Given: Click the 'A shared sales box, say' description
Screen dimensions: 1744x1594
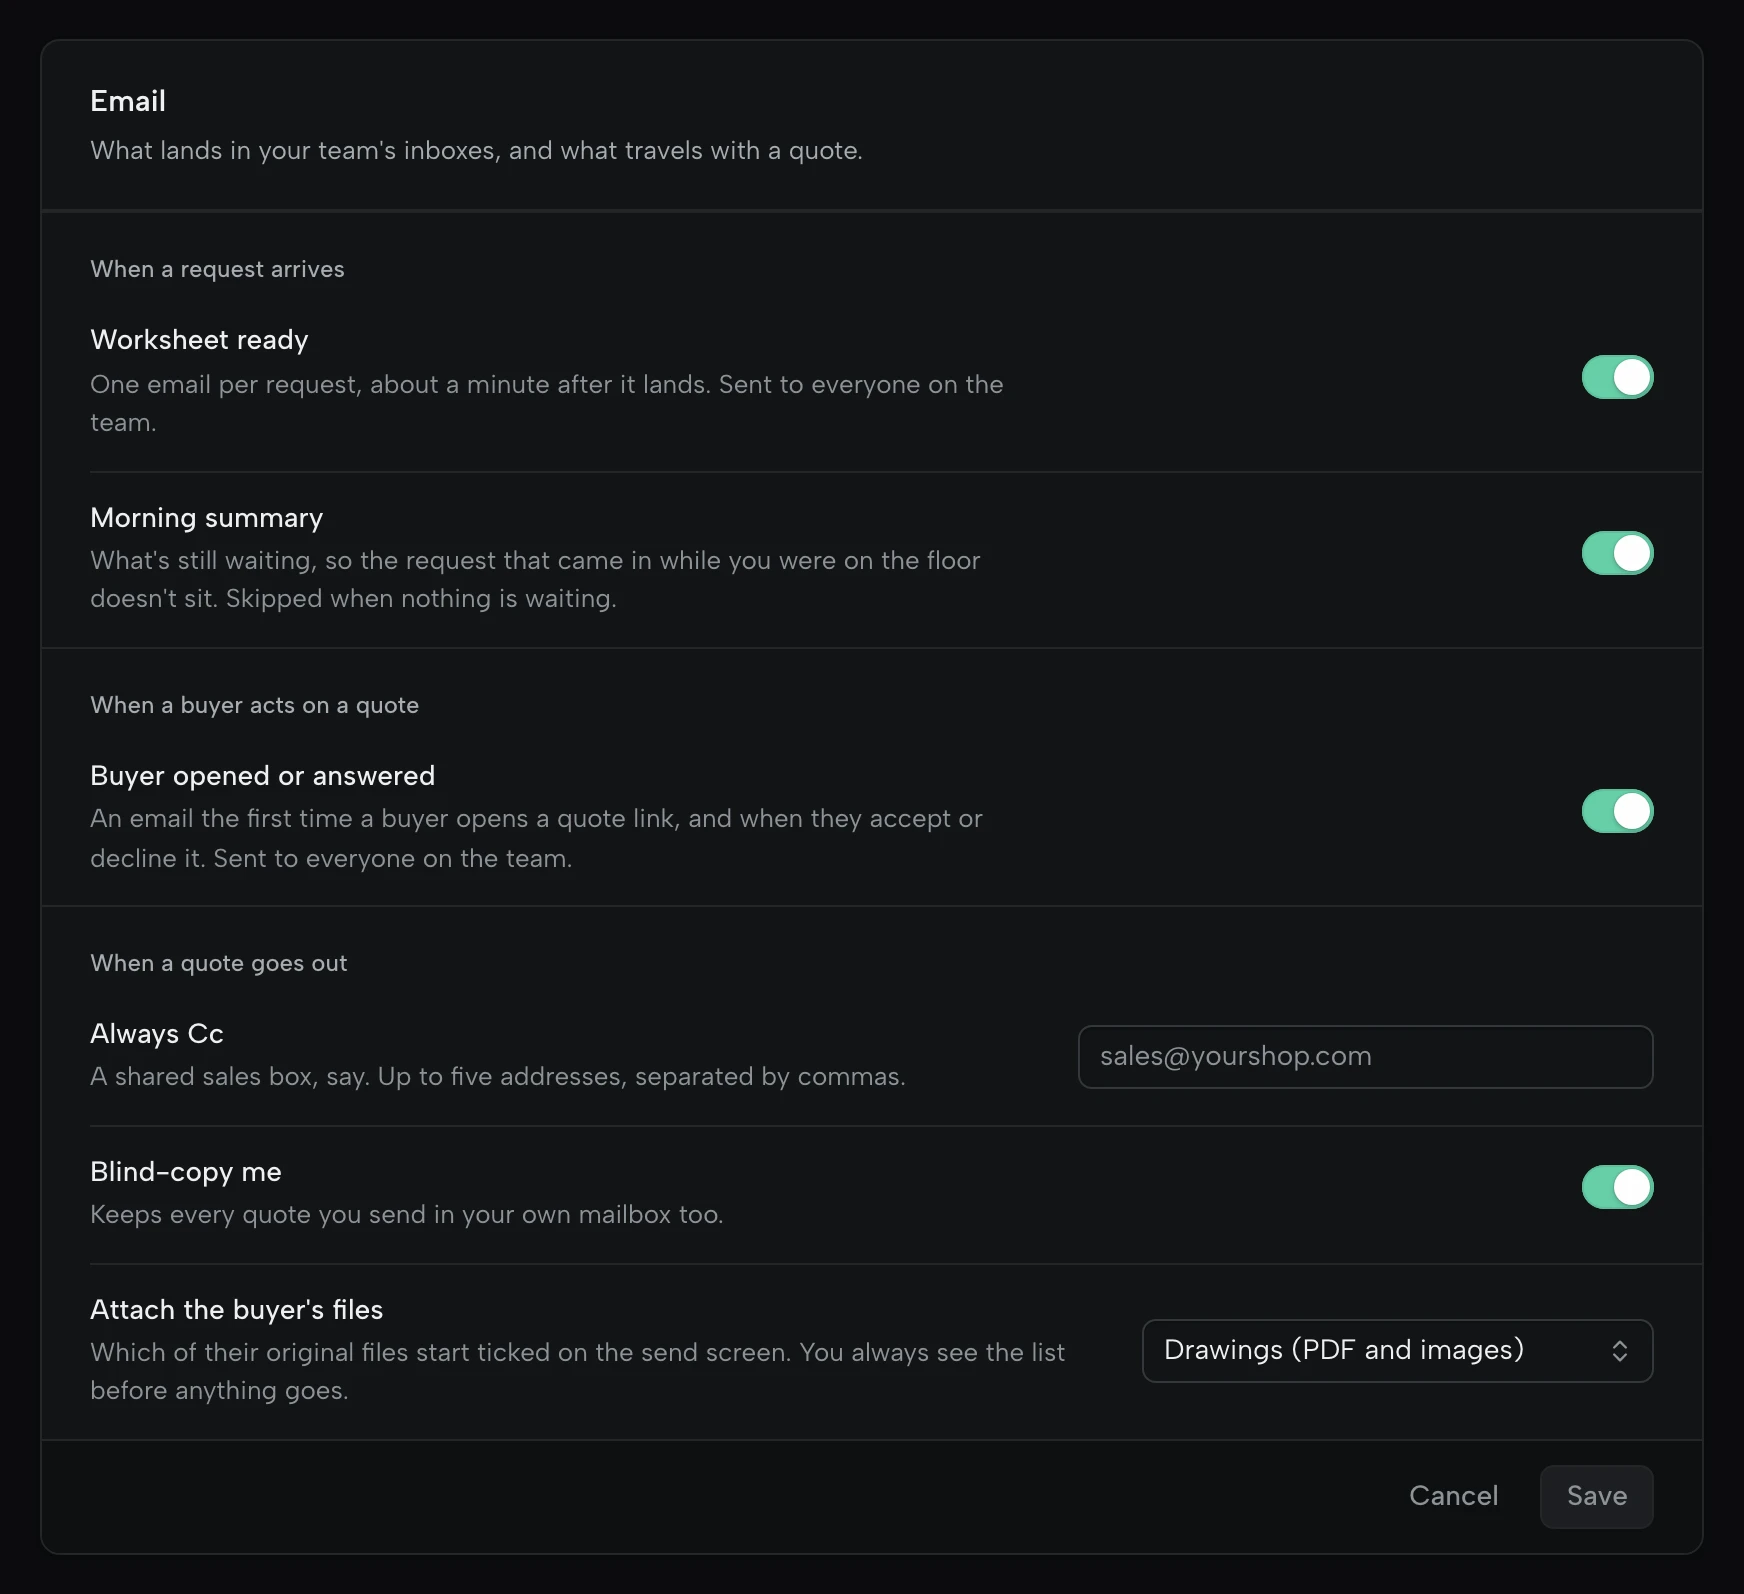Looking at the screenshot, I should (498, 1076).
